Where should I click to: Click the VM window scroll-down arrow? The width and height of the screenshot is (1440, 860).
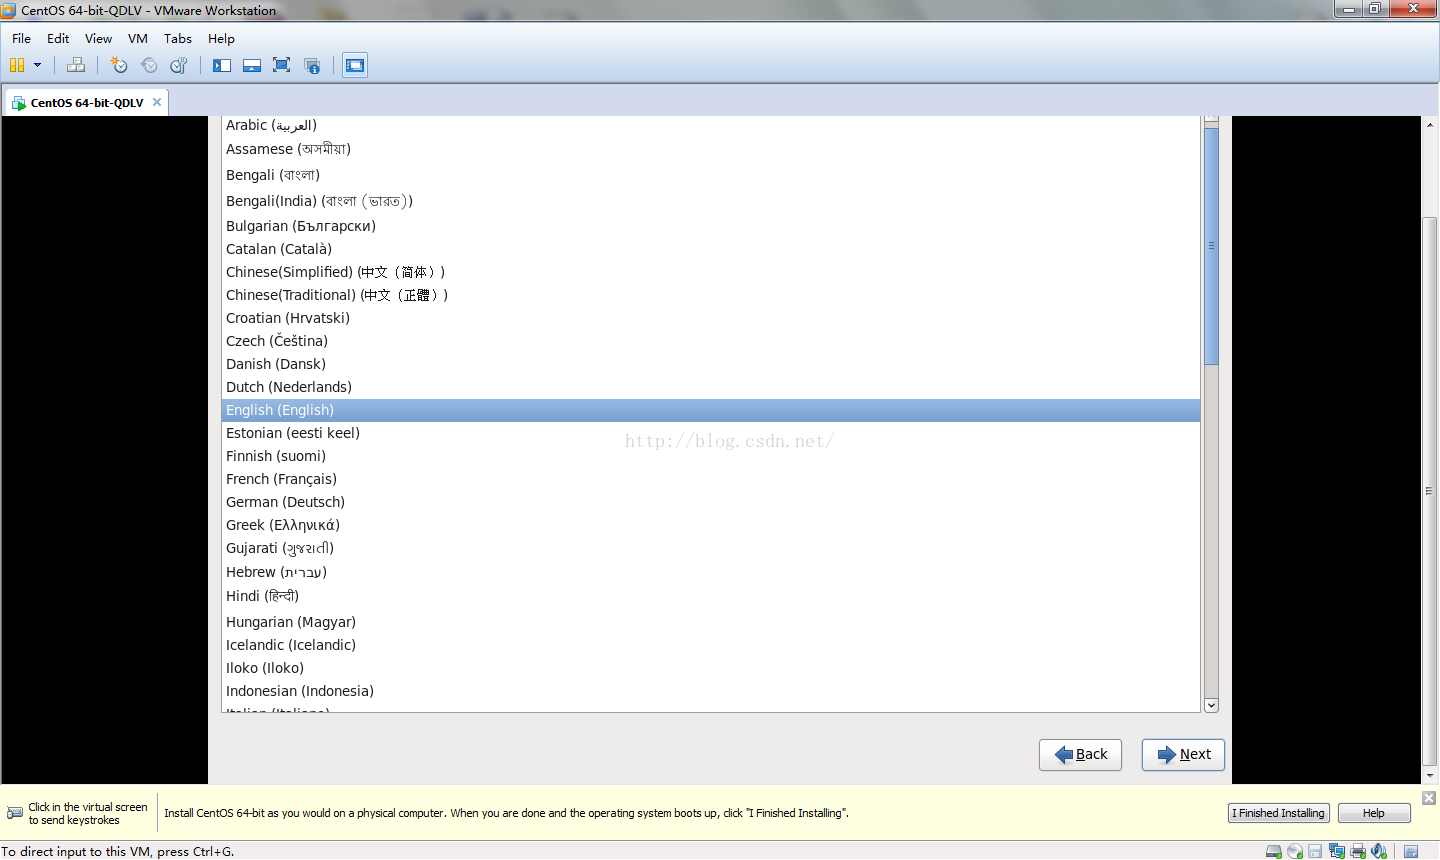click(x=1429, y=775)
